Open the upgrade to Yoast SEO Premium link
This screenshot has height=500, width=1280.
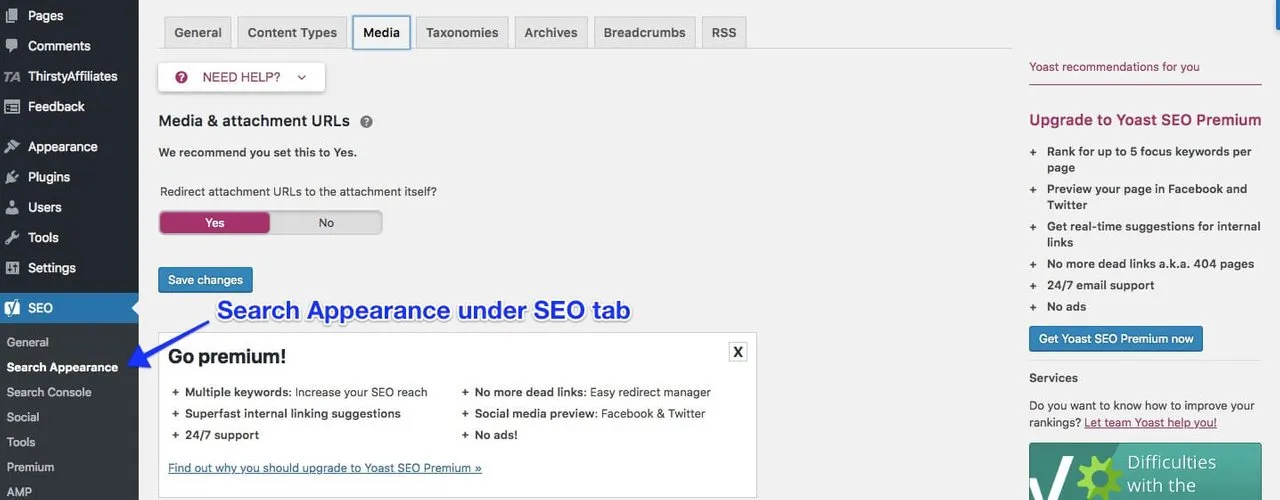click(325, 468)
